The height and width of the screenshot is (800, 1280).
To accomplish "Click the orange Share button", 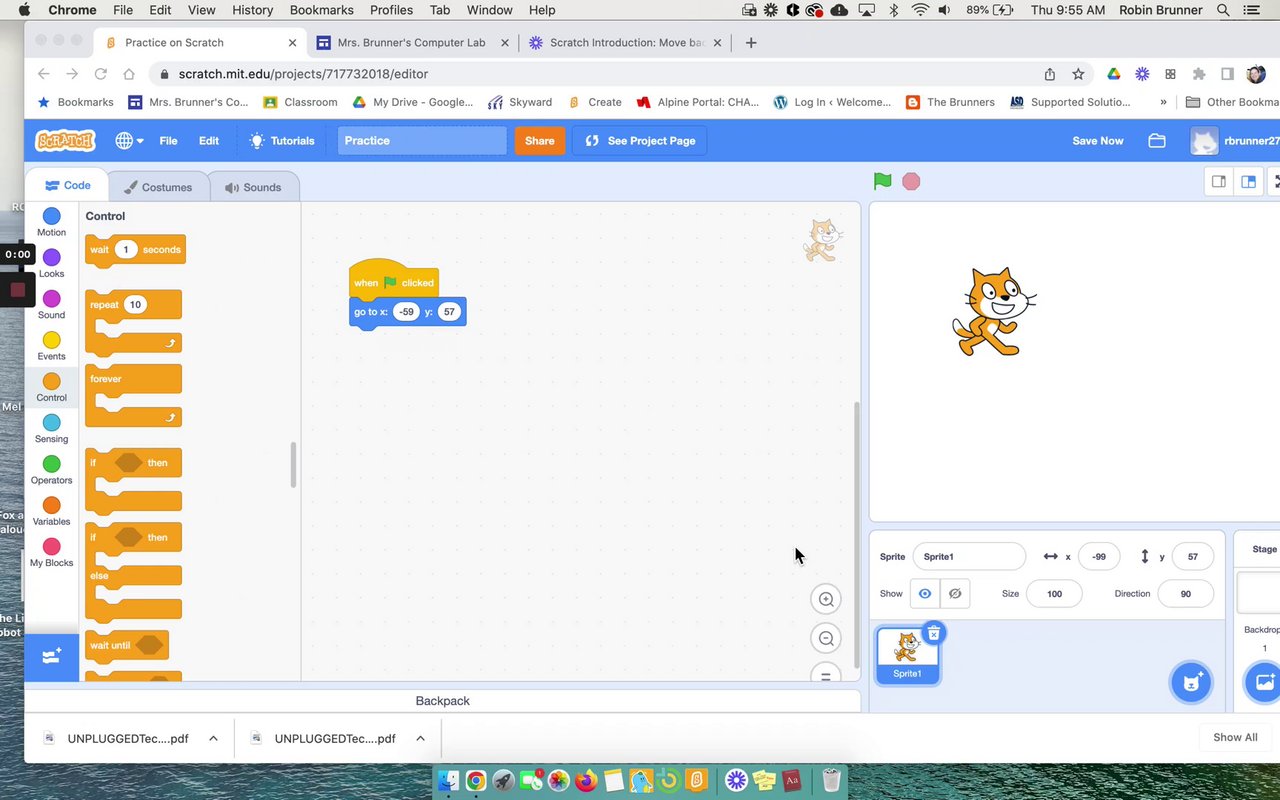I will [539, 141].
